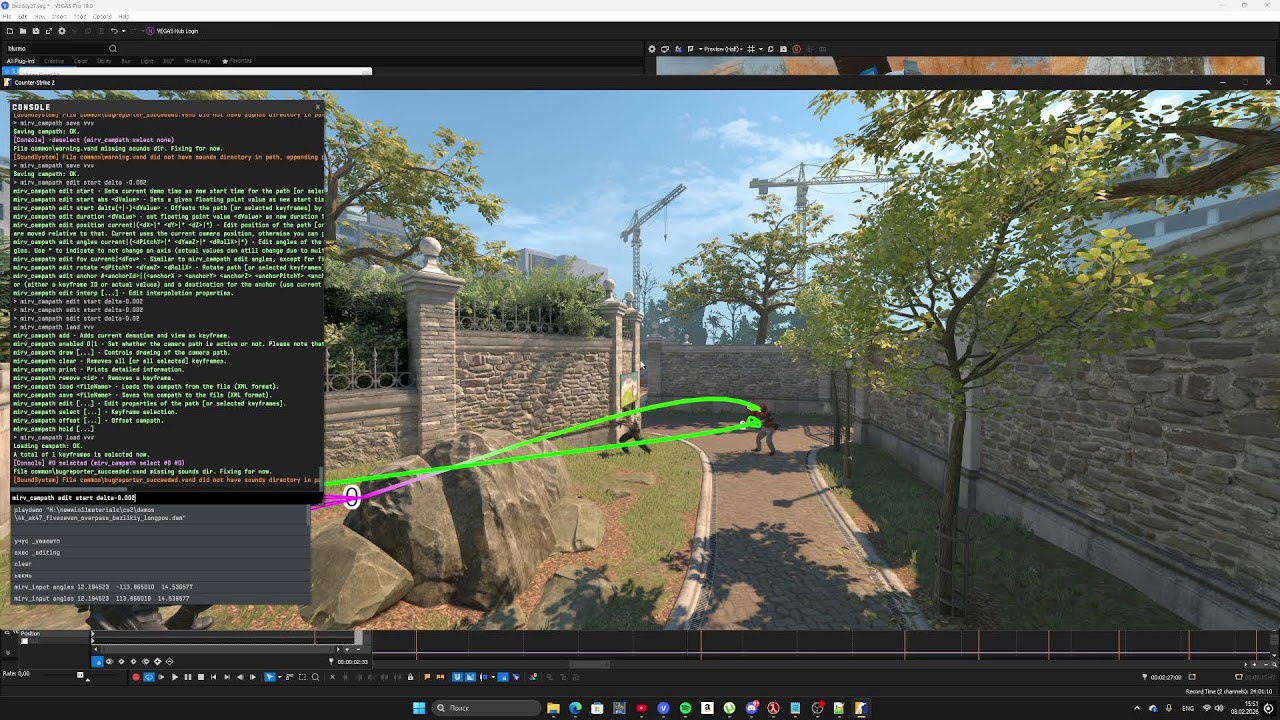1280x720 pixels.
Task: Click the Windows taskbar search box
Action: tap(484, 708)
